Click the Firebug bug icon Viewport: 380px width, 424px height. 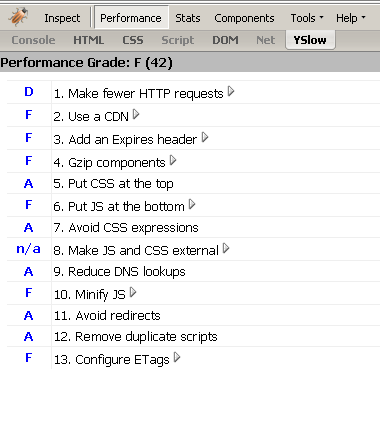18,17
